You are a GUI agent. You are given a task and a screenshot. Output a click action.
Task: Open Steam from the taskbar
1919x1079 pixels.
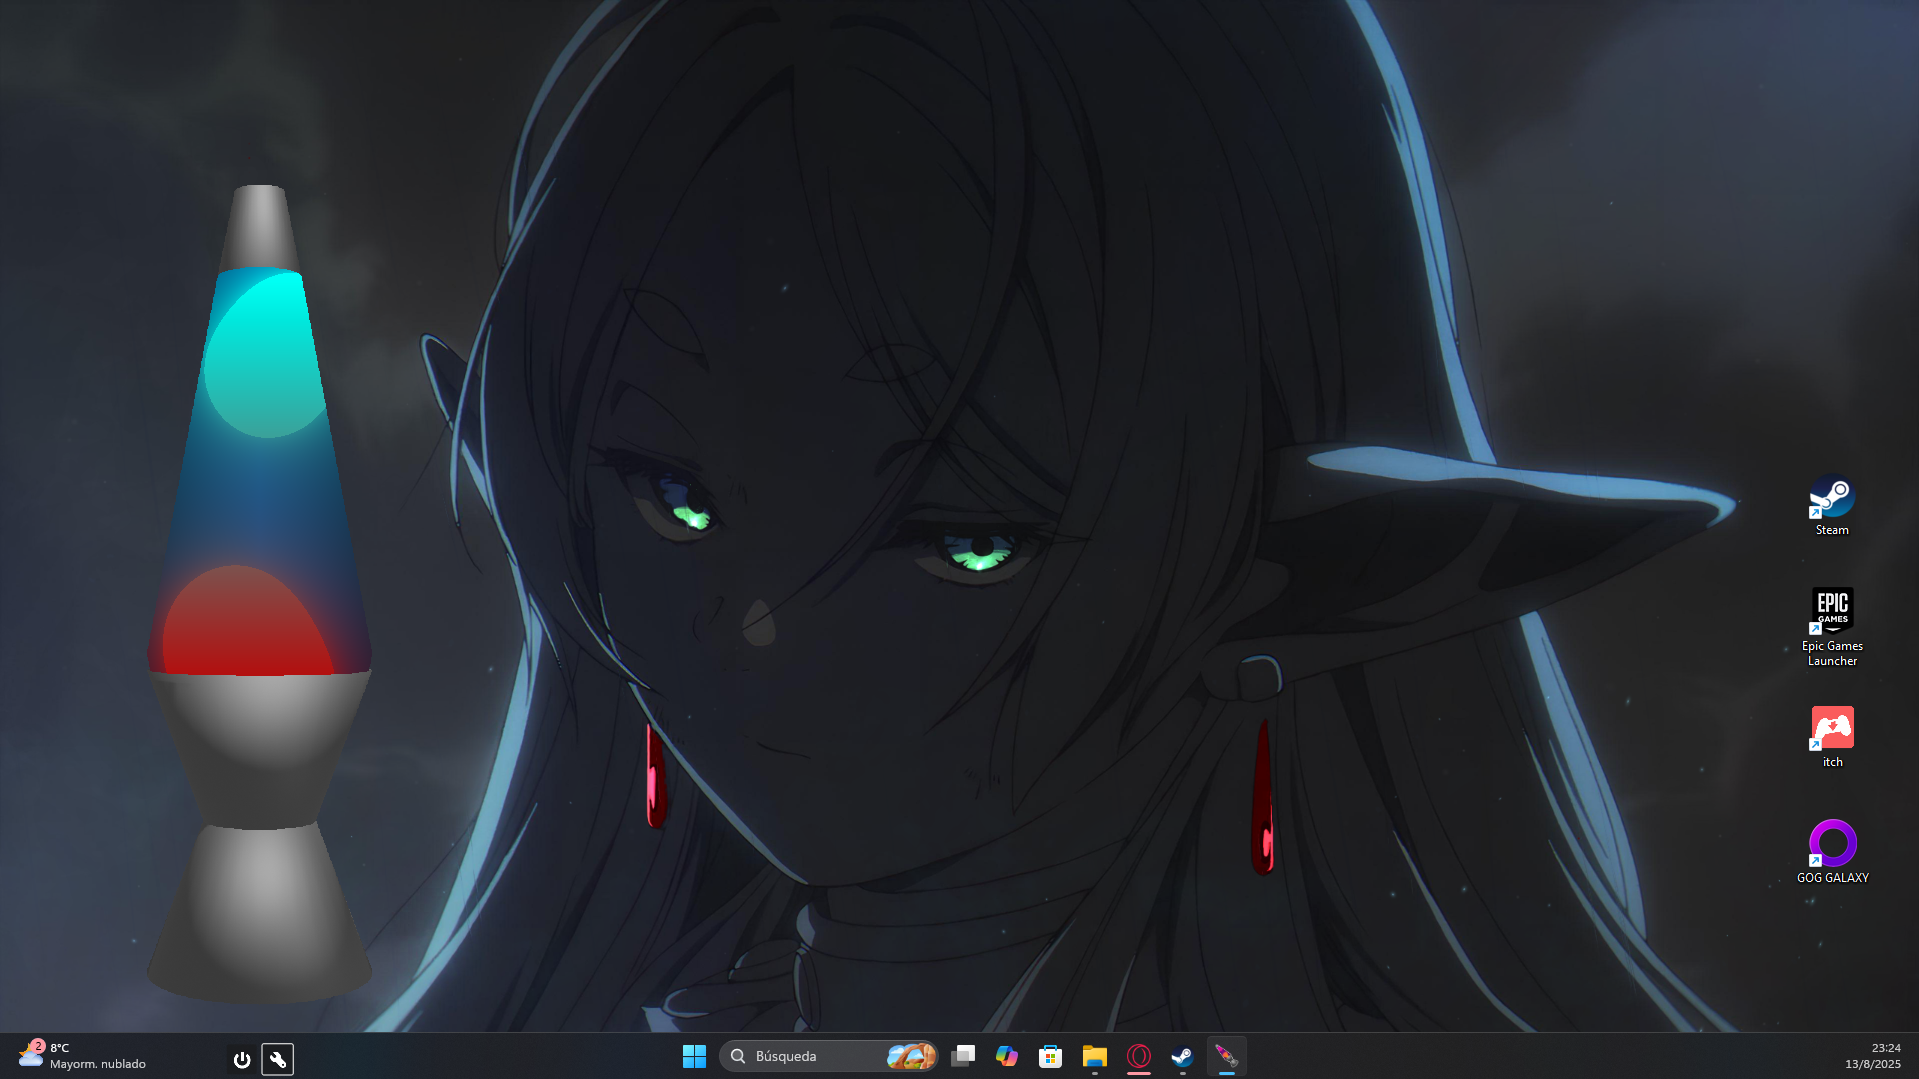click(x=1182, y=1056)
